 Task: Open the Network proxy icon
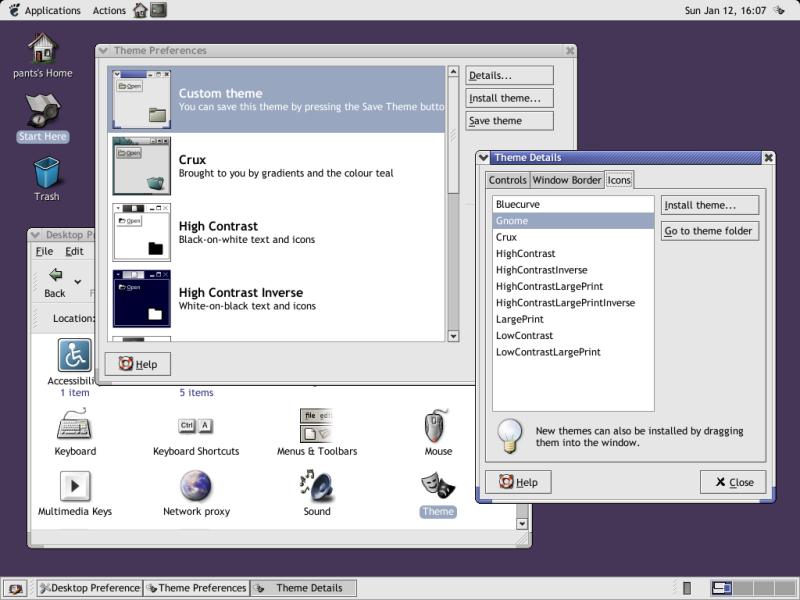coord(196,487)
